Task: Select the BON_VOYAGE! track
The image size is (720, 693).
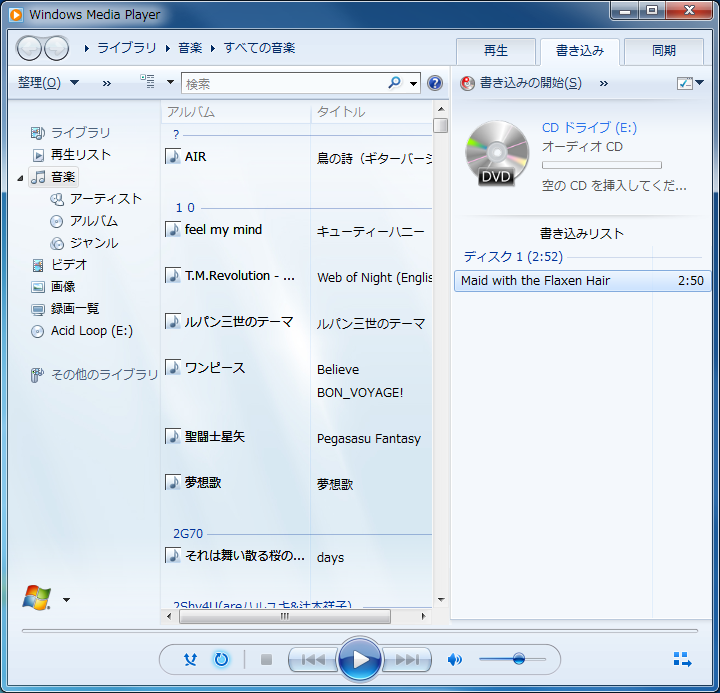Action: click(x=360, y=393)
